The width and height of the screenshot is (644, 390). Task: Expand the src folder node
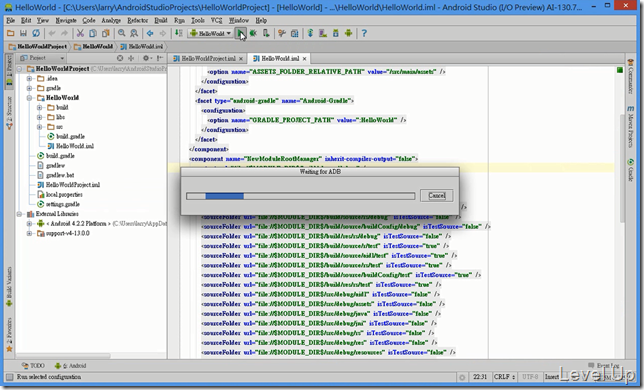(39, 127)
